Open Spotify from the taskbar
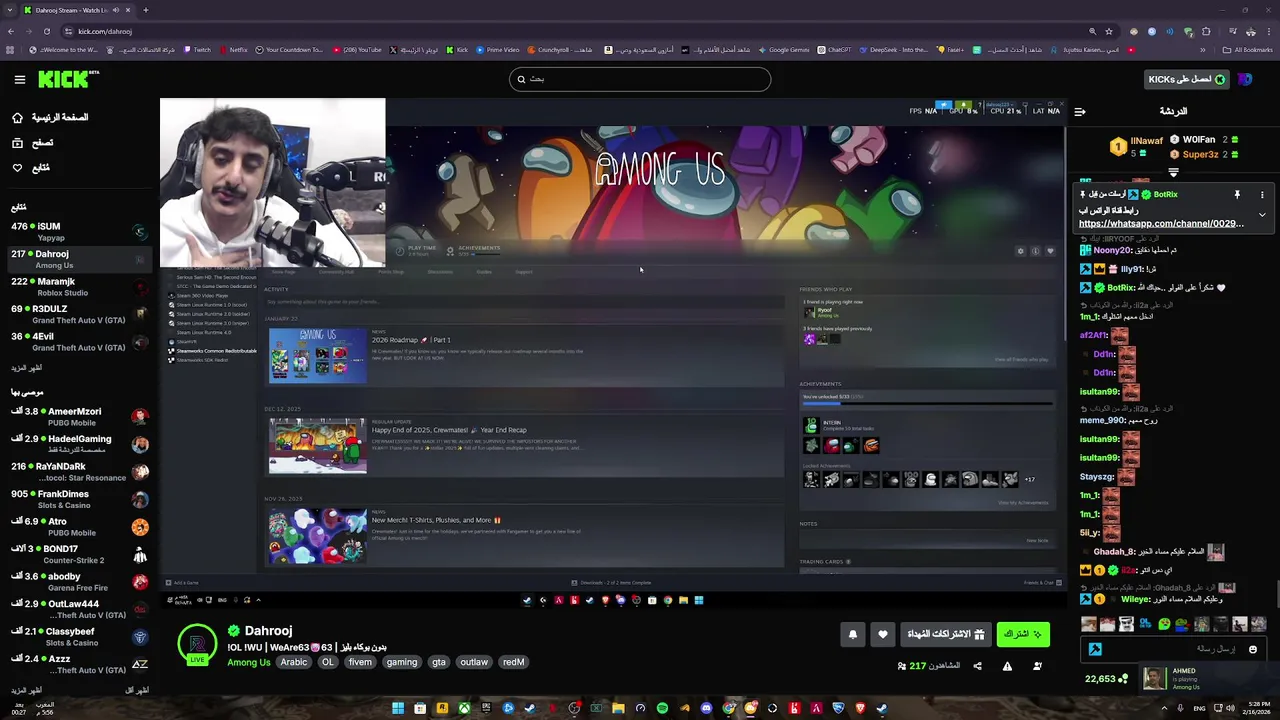The image size is (1280, 720). tap(662, 709)
